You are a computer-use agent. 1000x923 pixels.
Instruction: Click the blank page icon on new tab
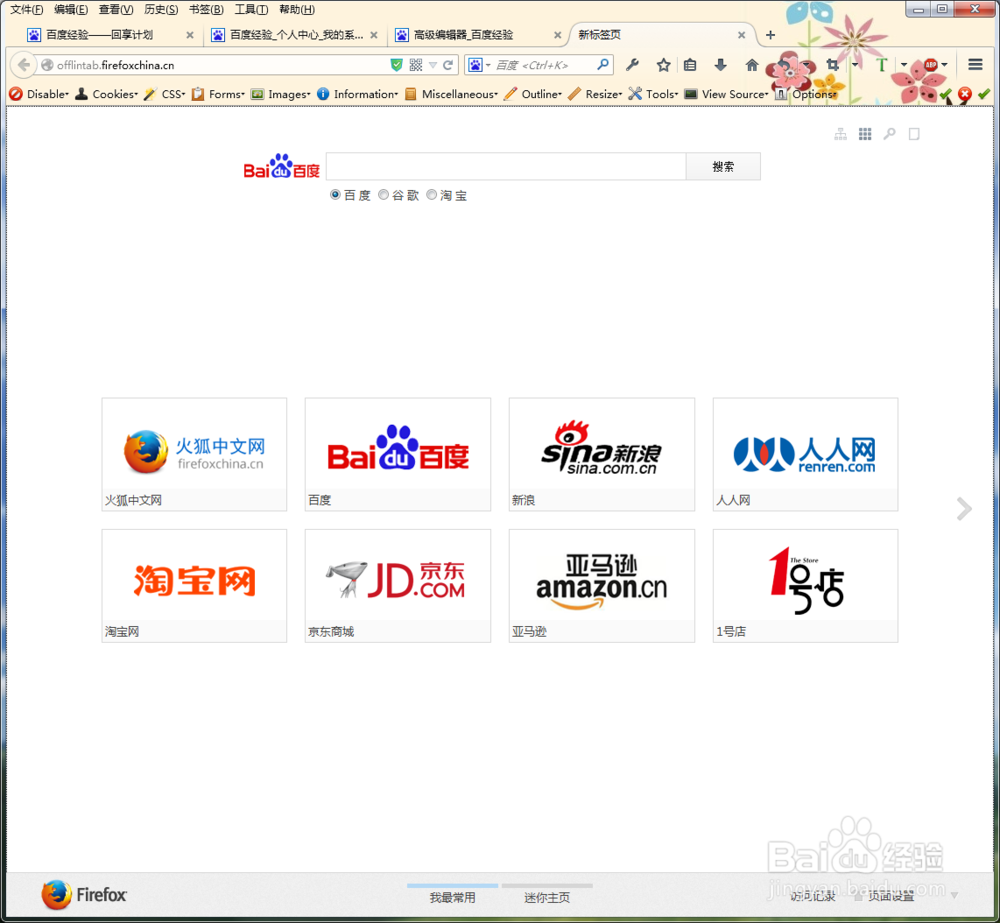(x=914, y=134)
